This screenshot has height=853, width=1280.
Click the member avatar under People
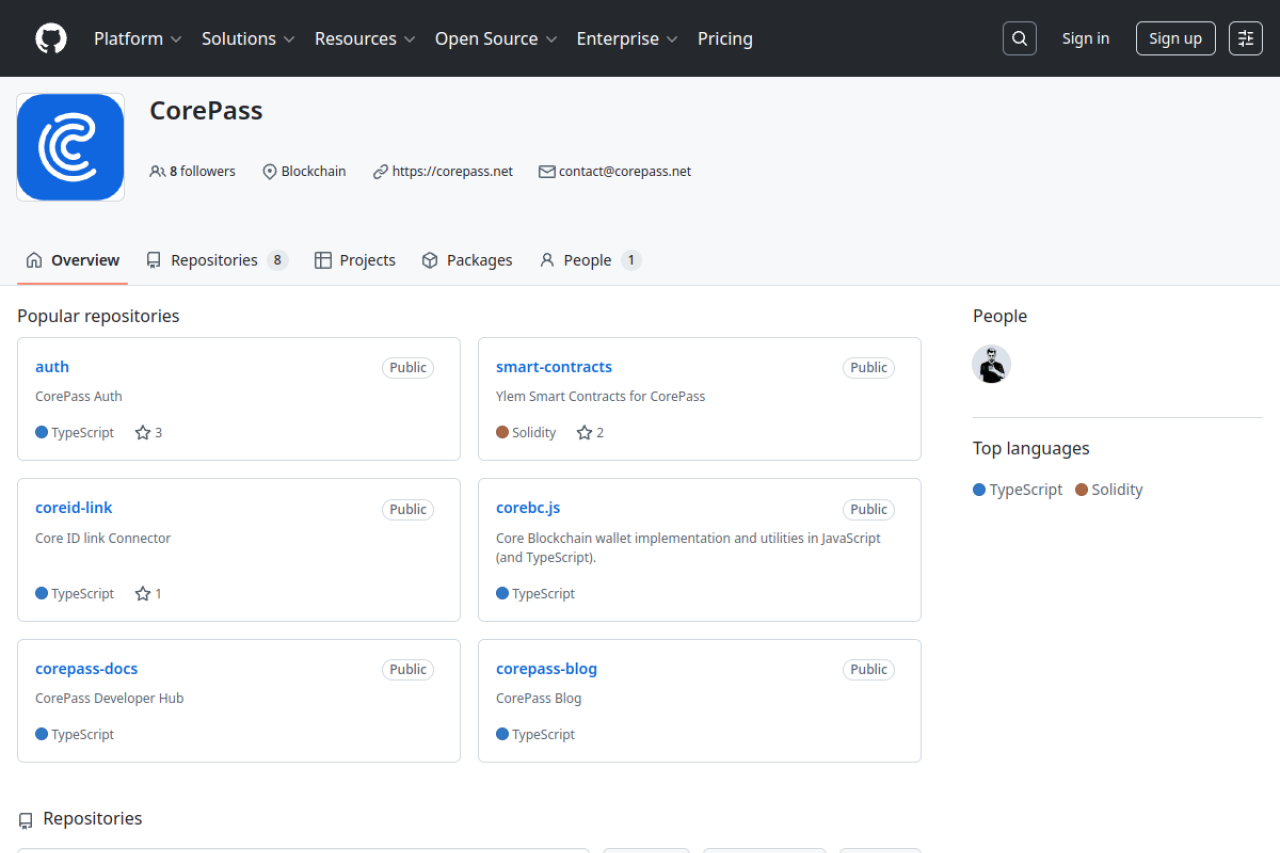click(991, 365)
